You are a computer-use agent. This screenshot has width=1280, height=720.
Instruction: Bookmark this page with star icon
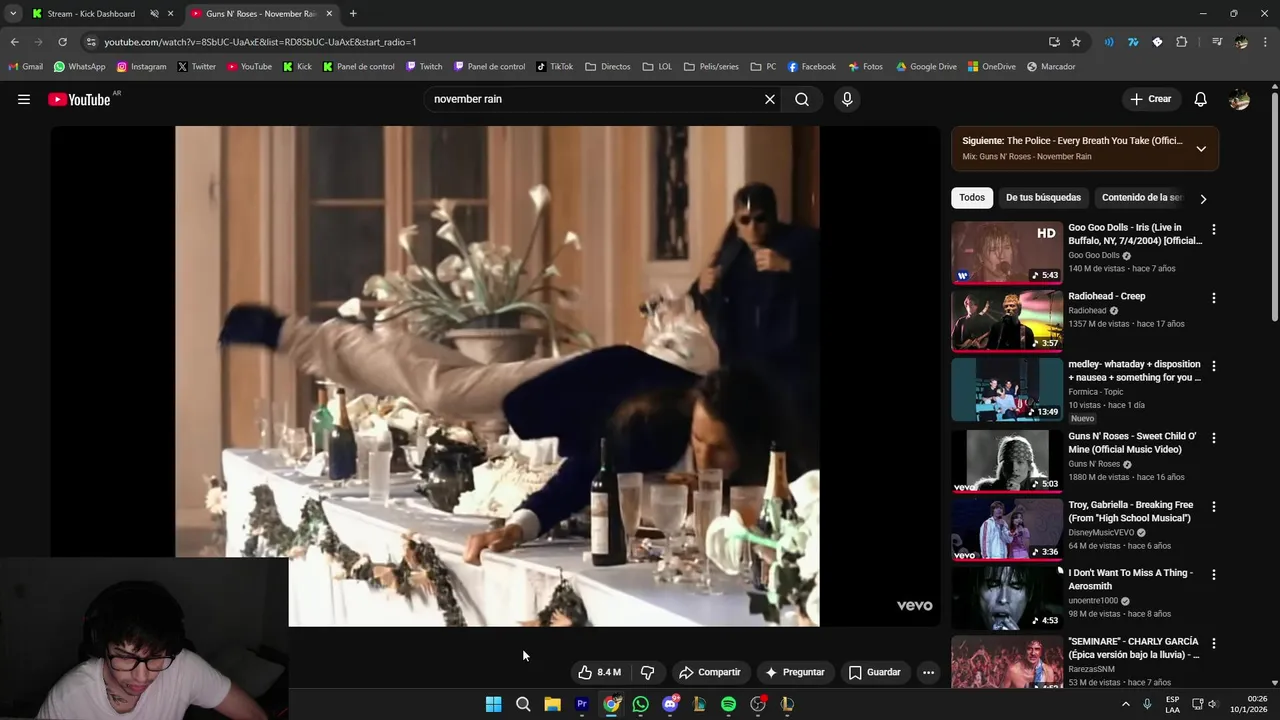[x=1076, y=42]
